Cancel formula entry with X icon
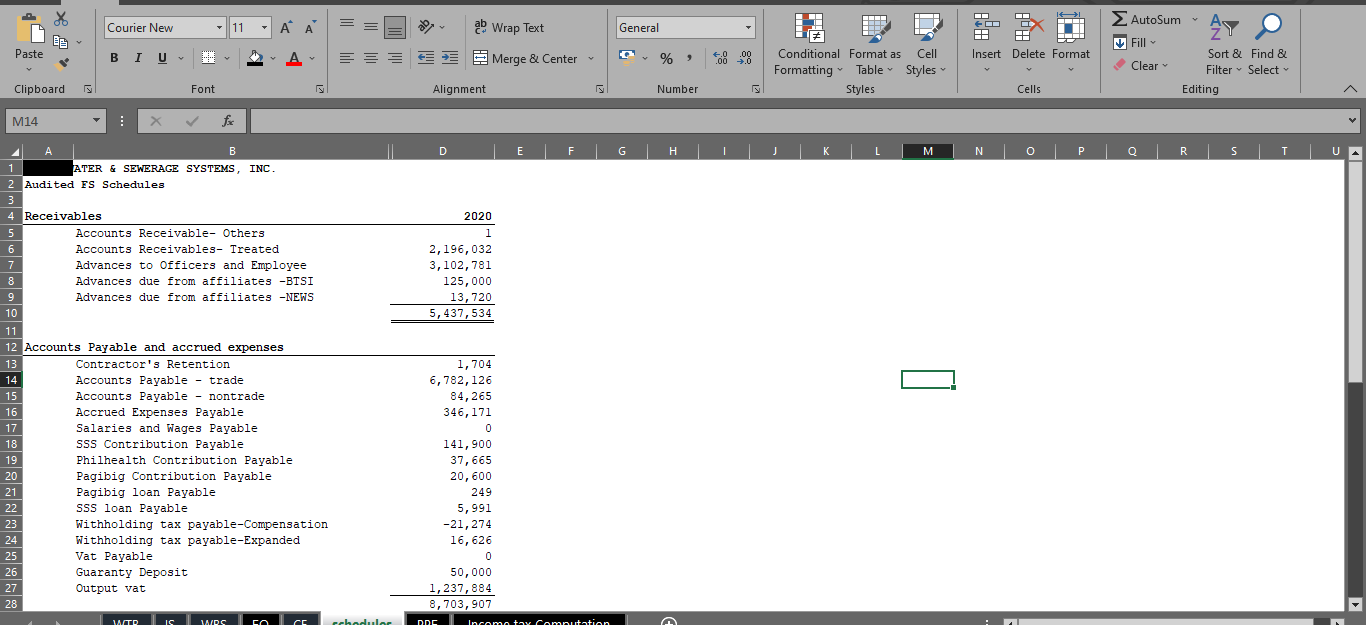This screenshot has height=625, width=1366. pos(157,122)
